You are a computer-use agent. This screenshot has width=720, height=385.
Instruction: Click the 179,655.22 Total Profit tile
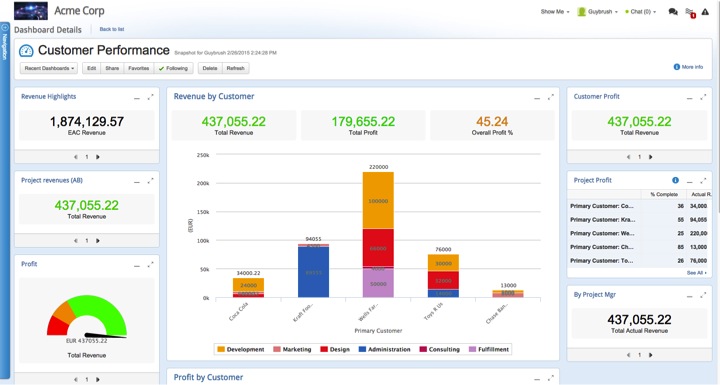click(x=363, y=125)
